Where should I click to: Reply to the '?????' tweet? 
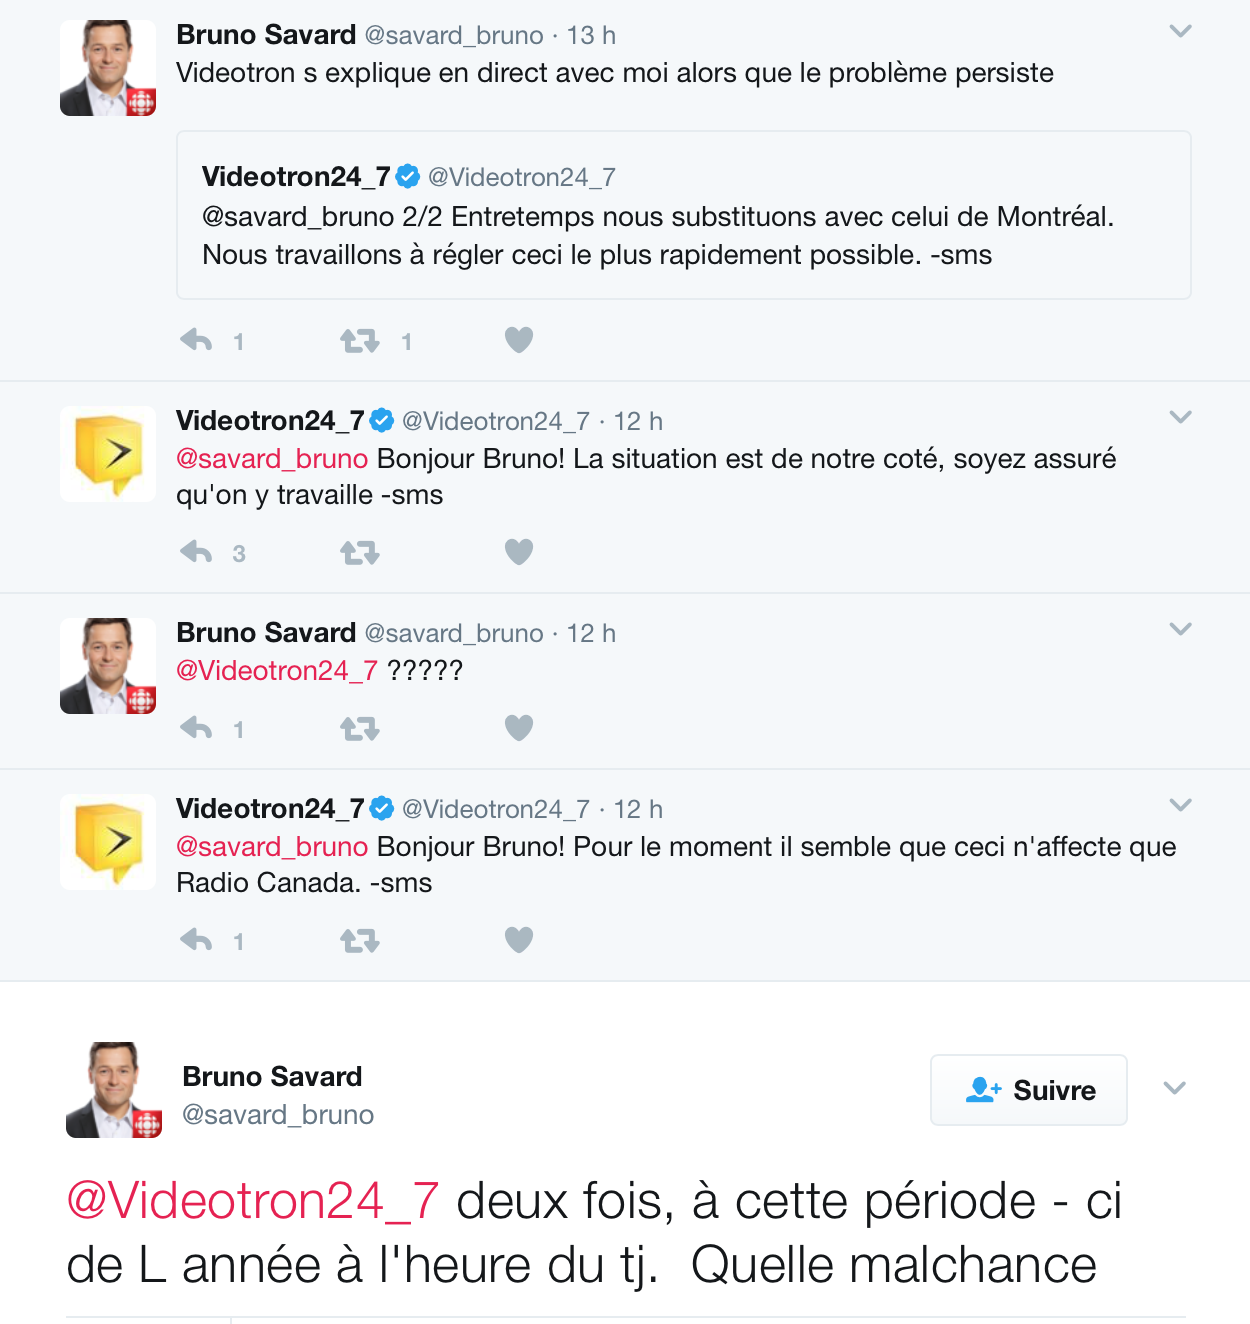point(196,728)
